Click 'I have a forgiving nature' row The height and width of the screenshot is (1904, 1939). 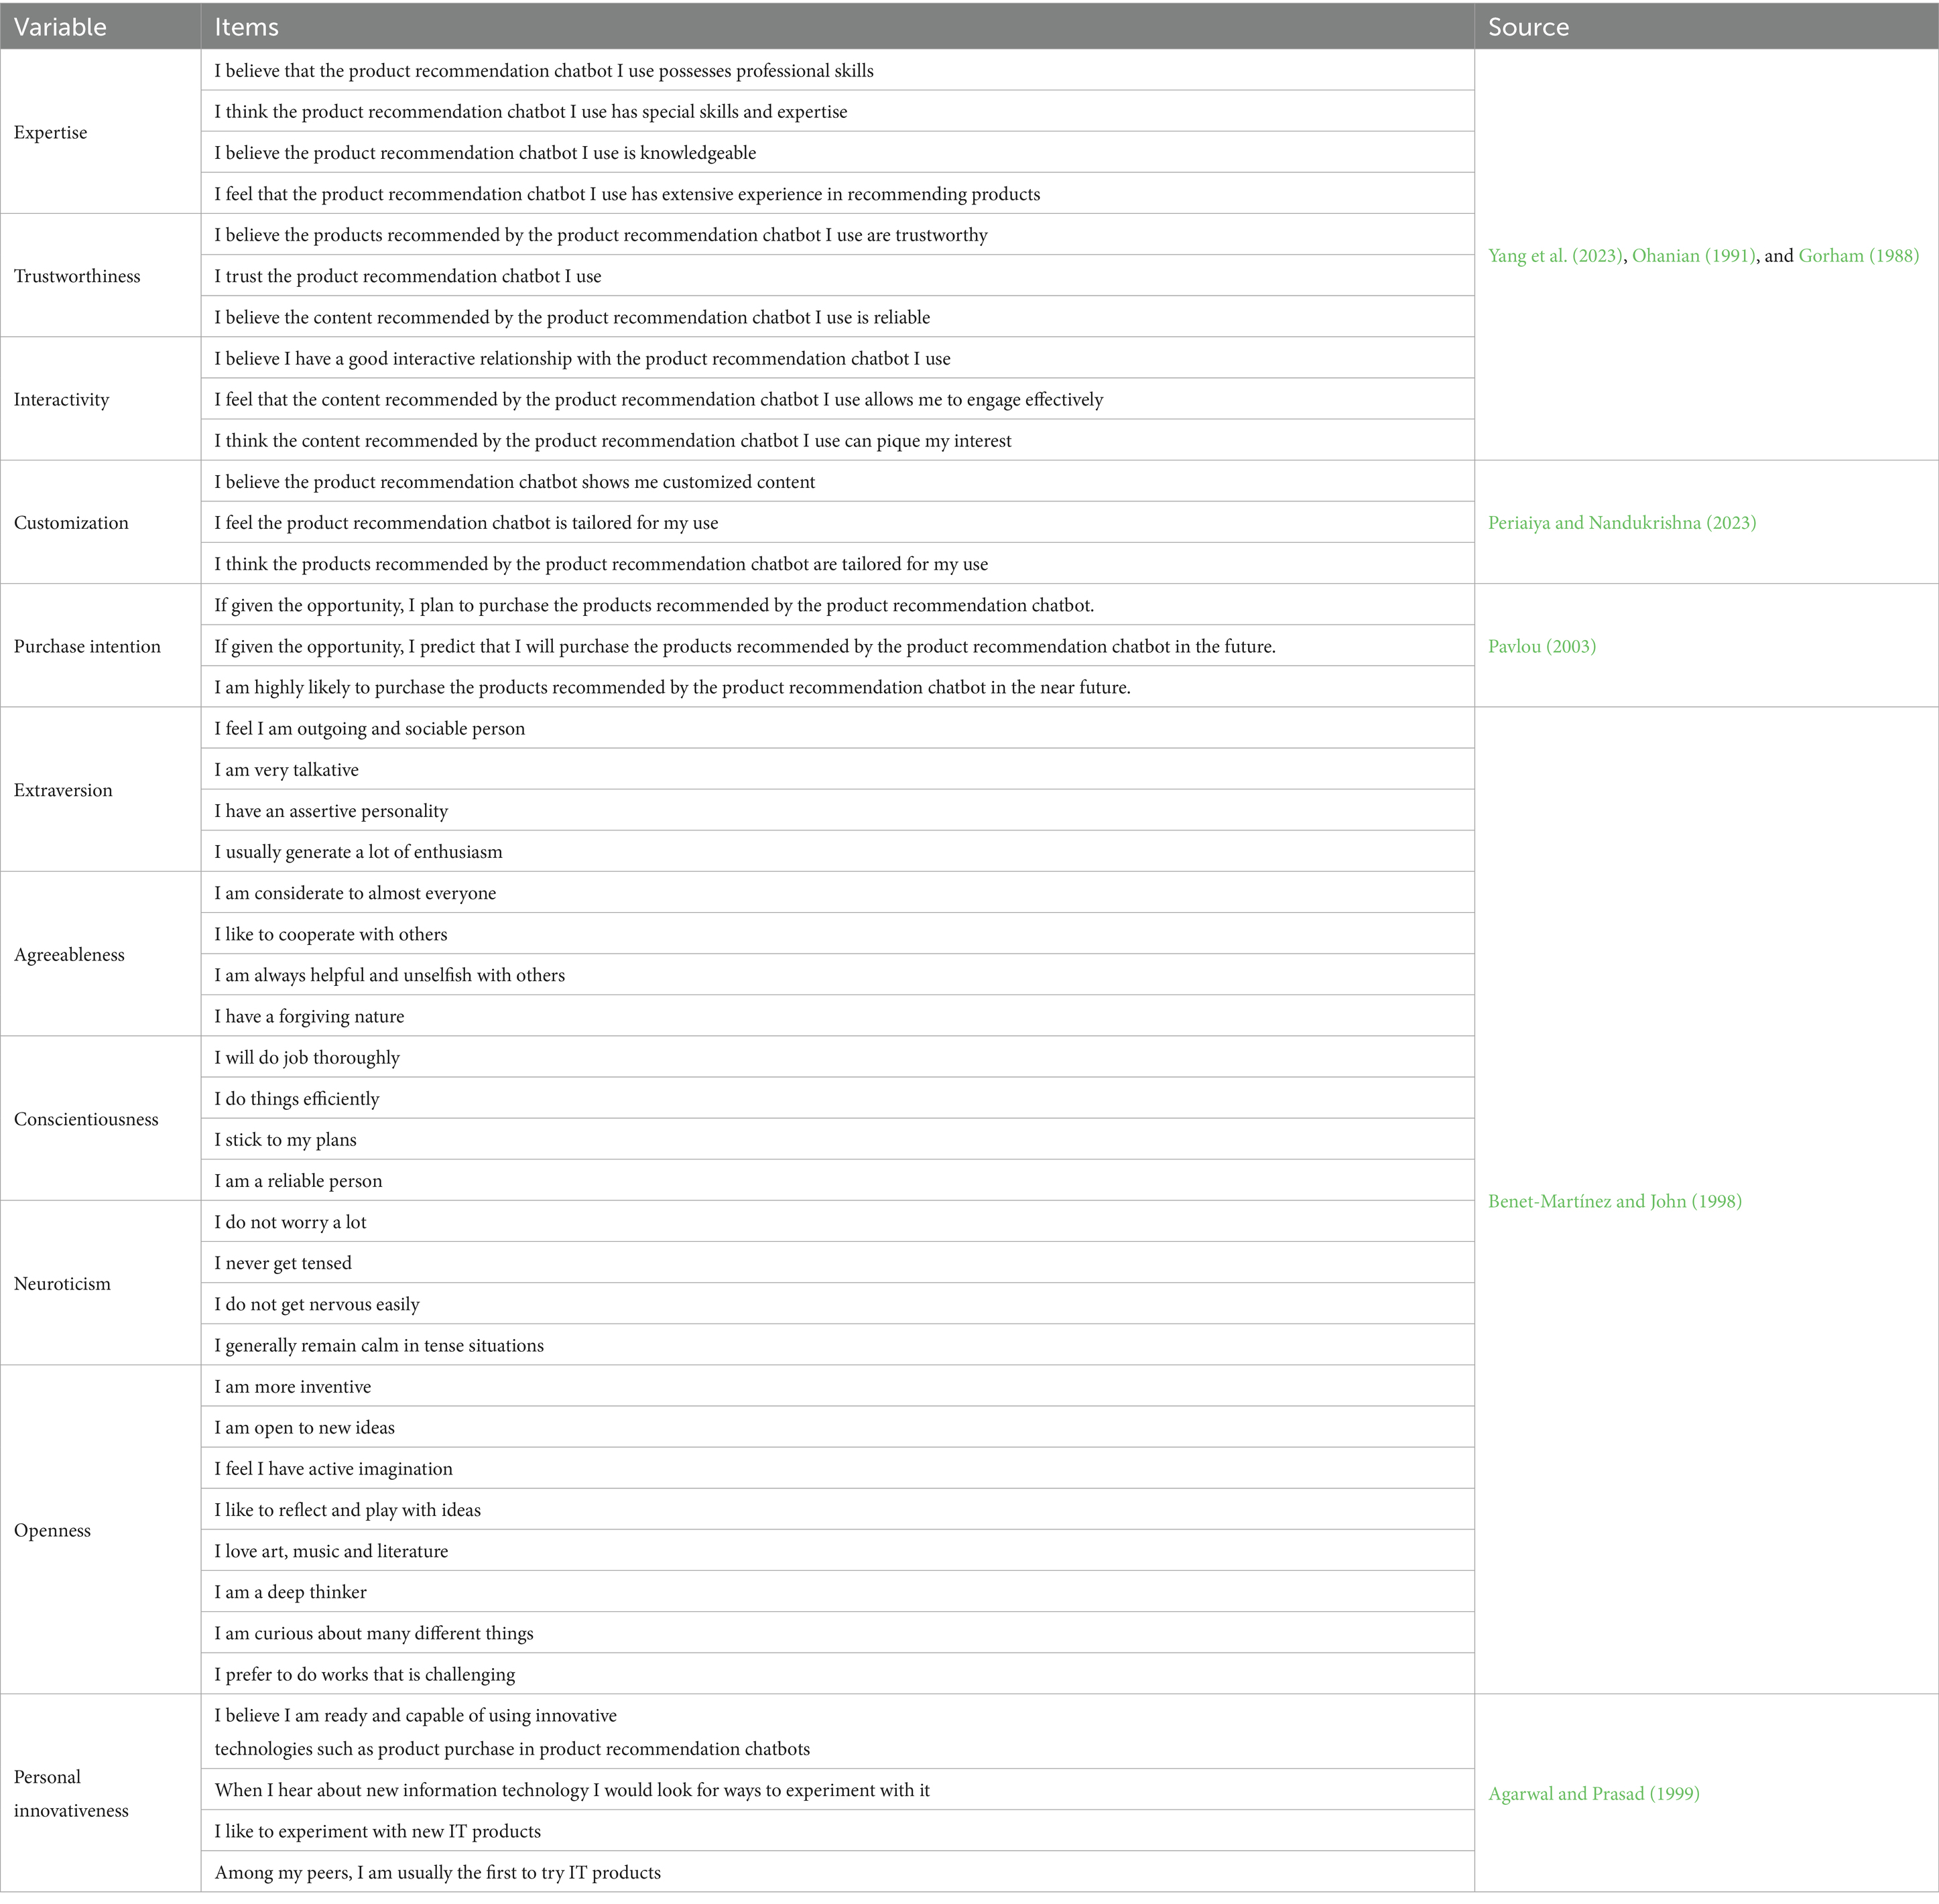pos(838,1015)
